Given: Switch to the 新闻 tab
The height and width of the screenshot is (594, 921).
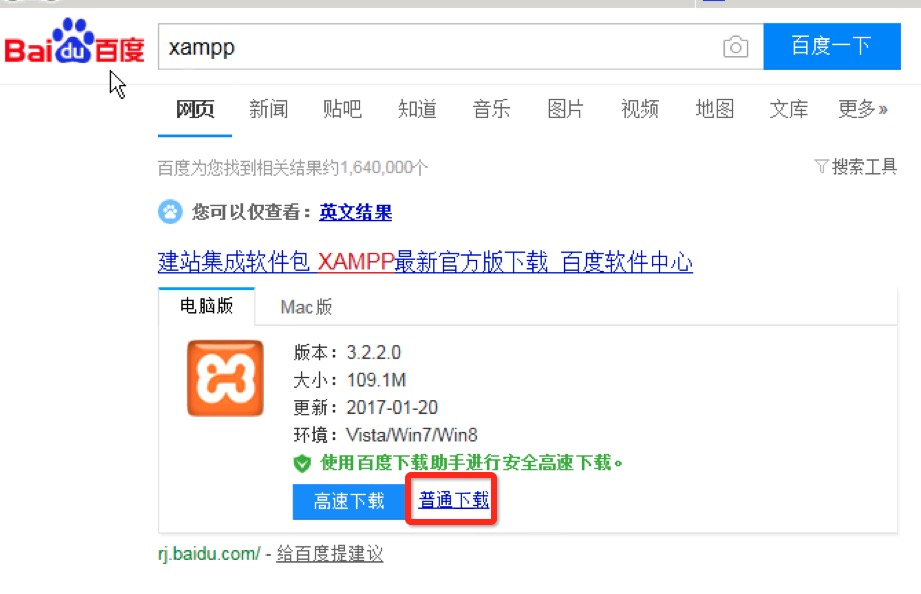Looking at the screenshot, I should (268, 109).
